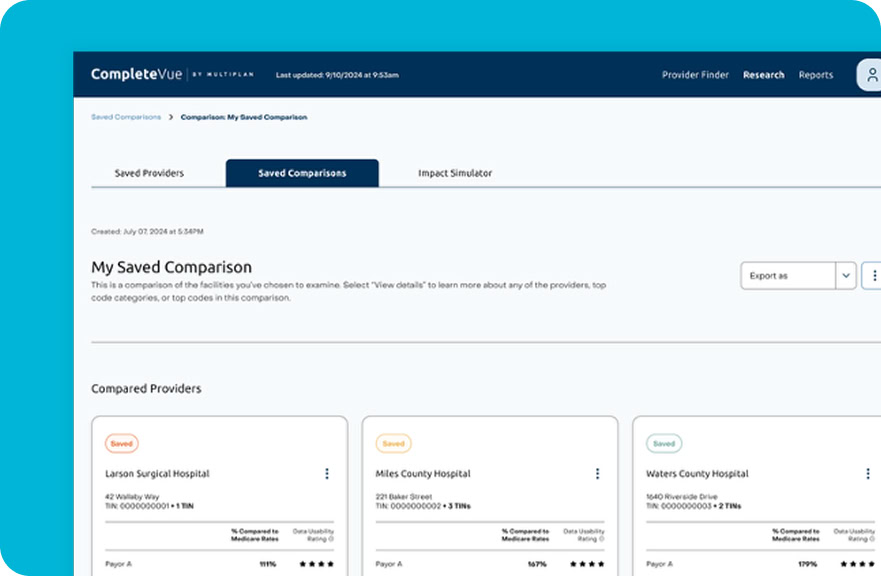Click the info icon in Miles County rating header
The height and width of the screenshot is (576, 881).
point(602,539)
